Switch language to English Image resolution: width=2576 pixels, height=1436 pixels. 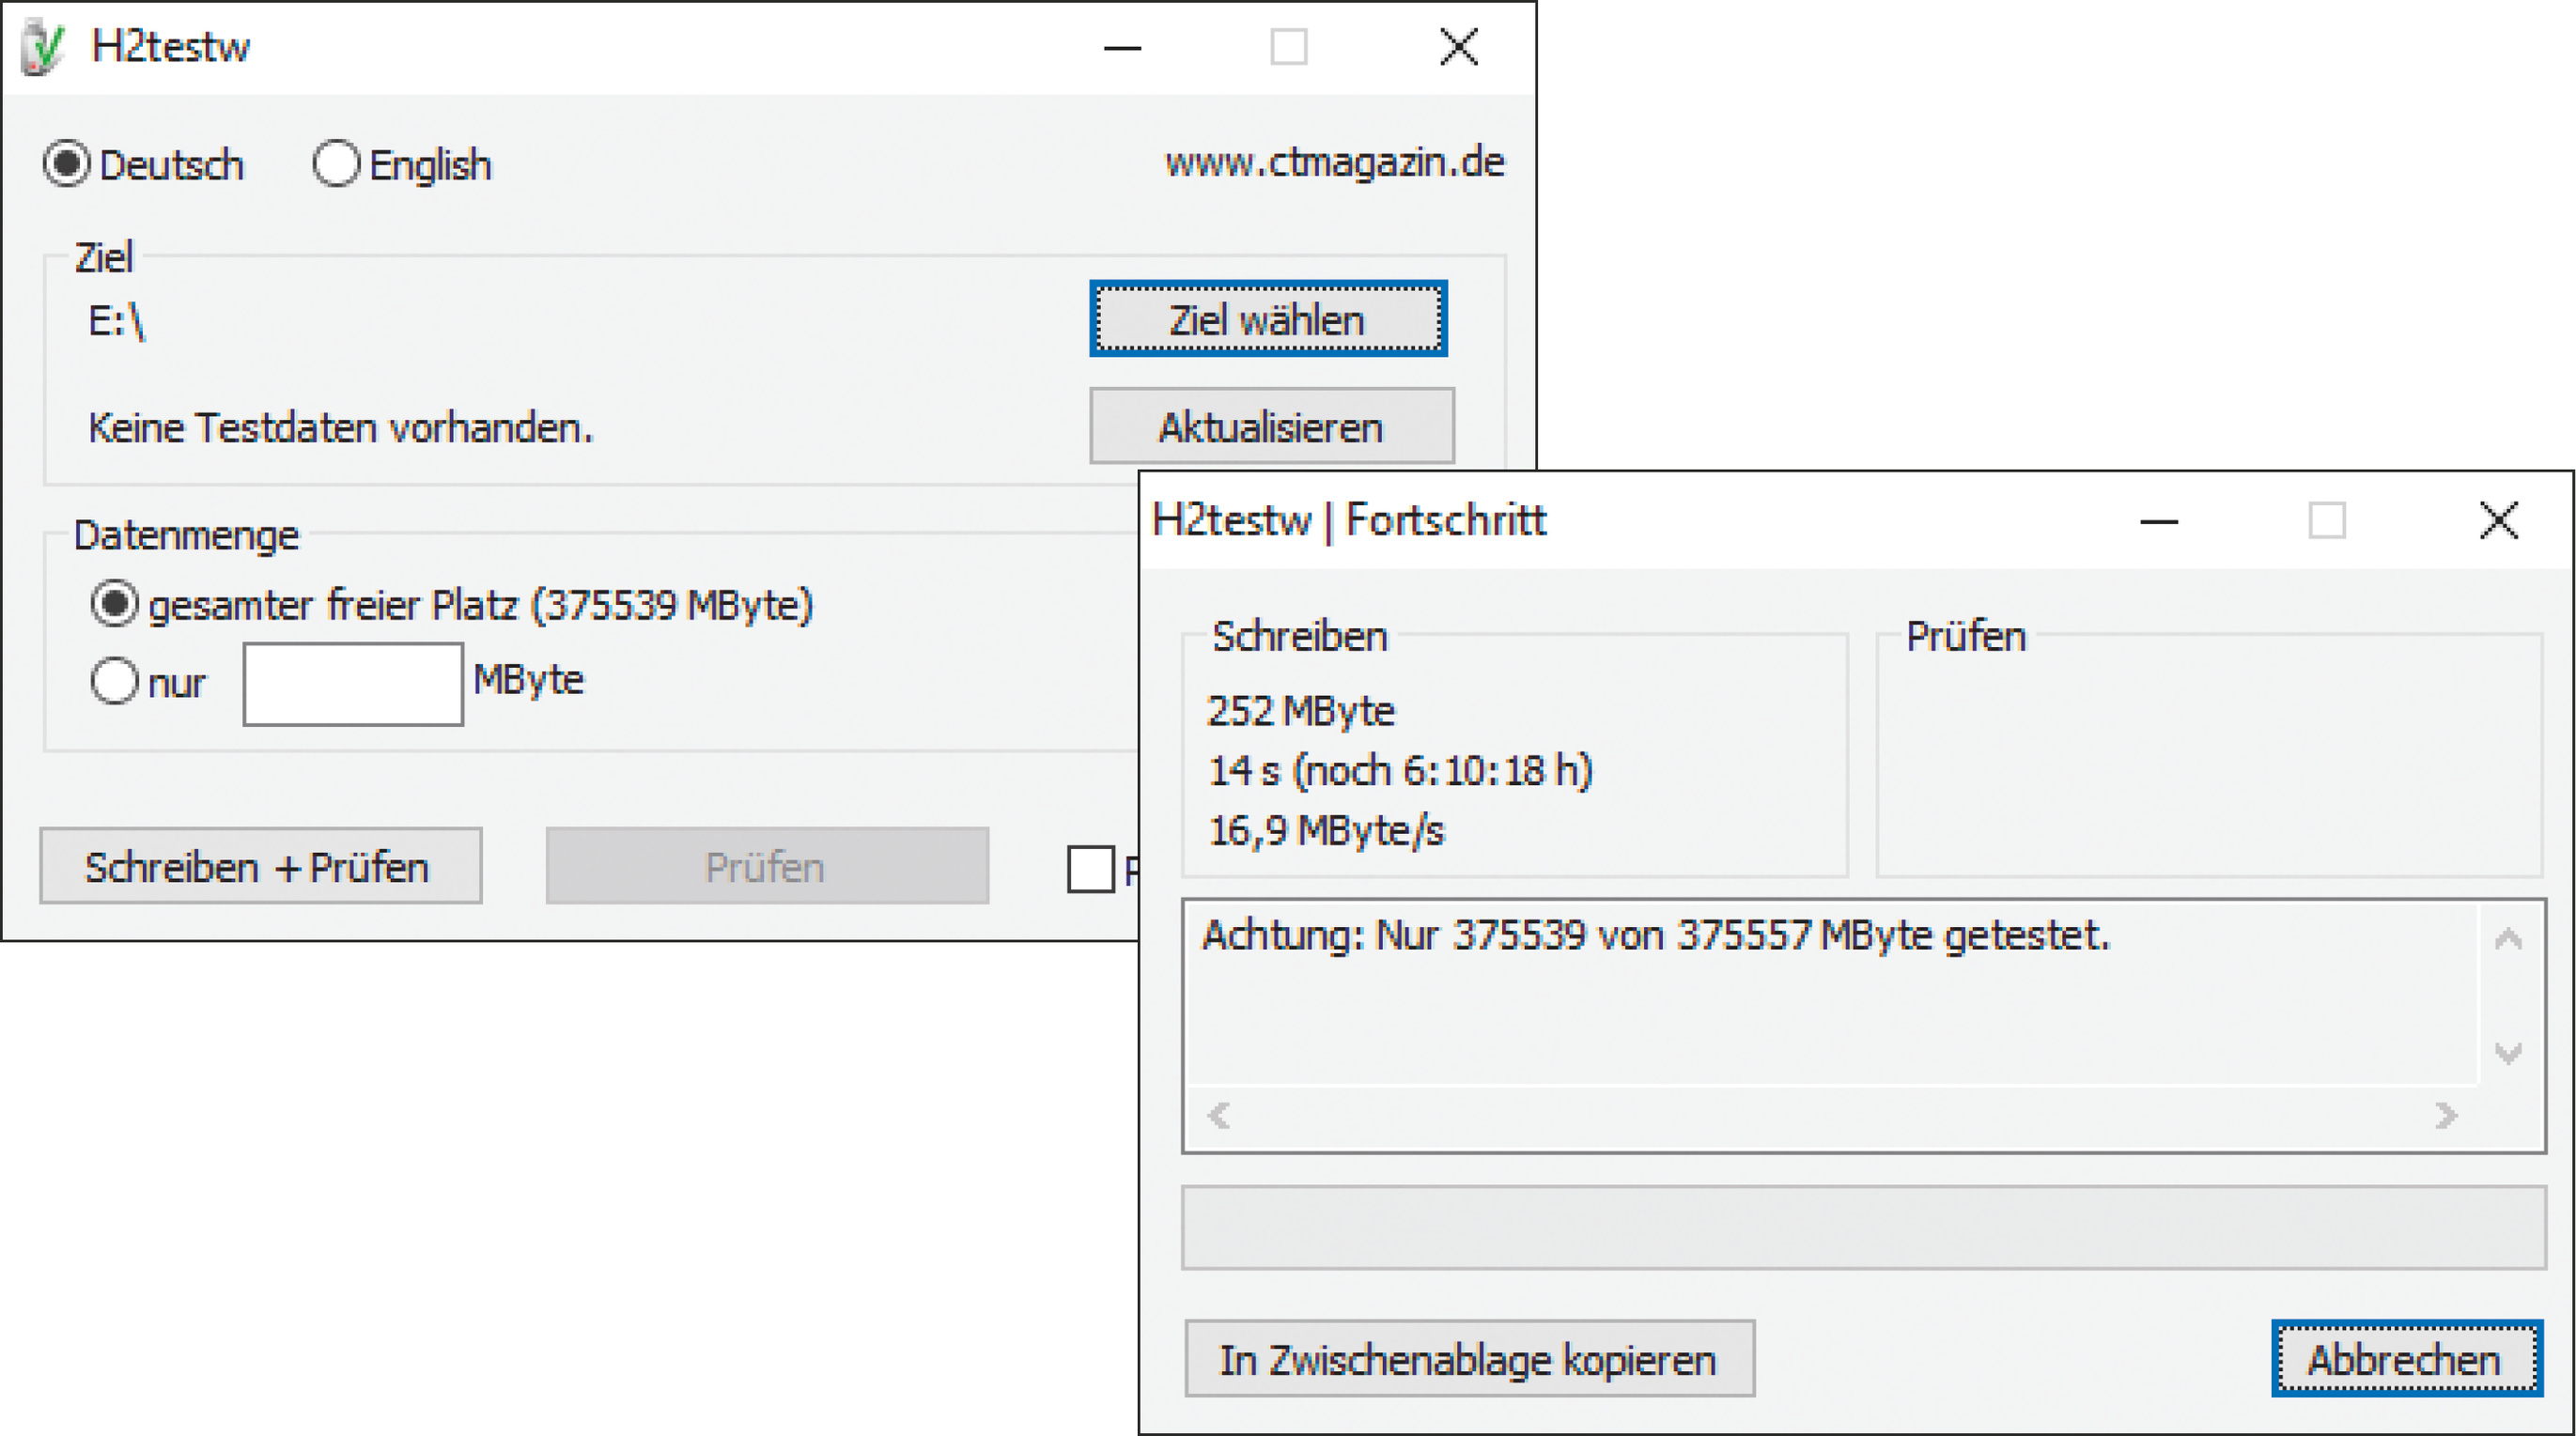pos(336,164)
